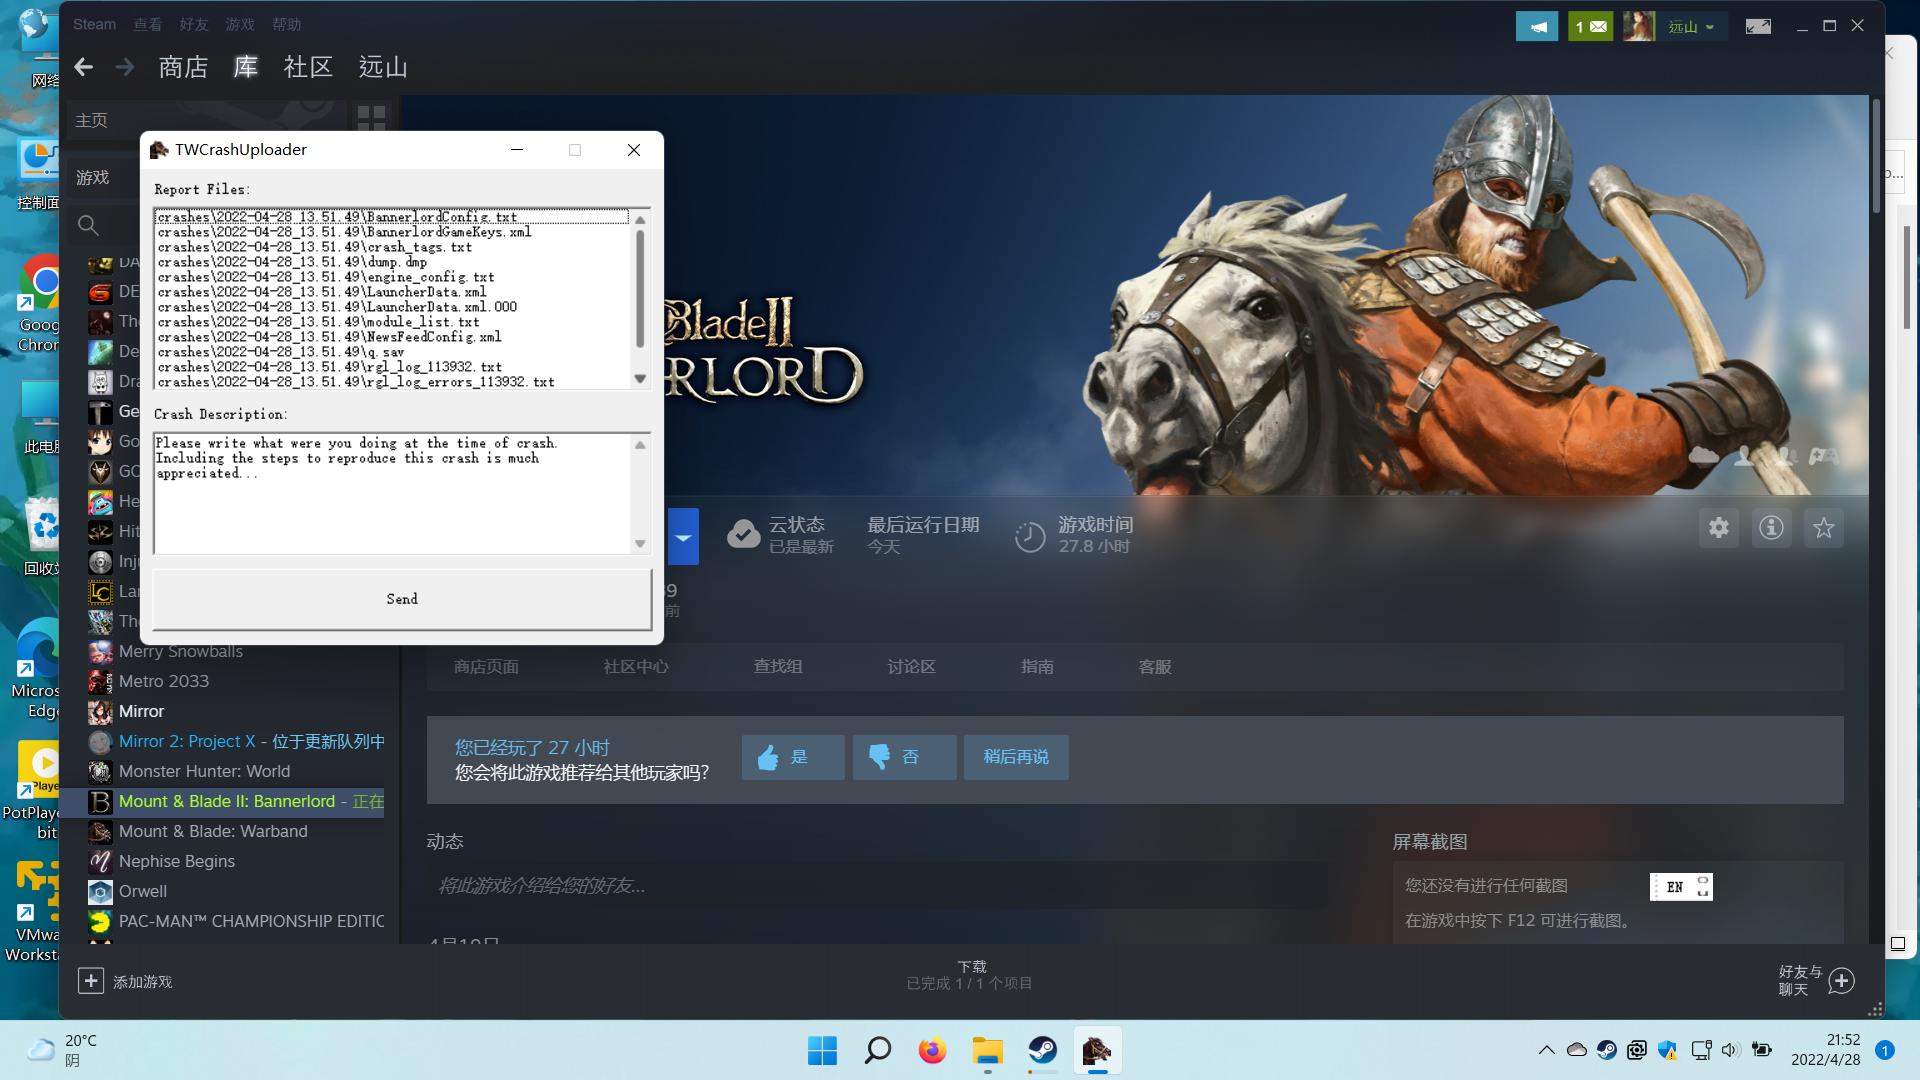The width and height of the screenshot is (1920, 1080).
Task: Open the 社区中心 tab
Action: point(636,667)
